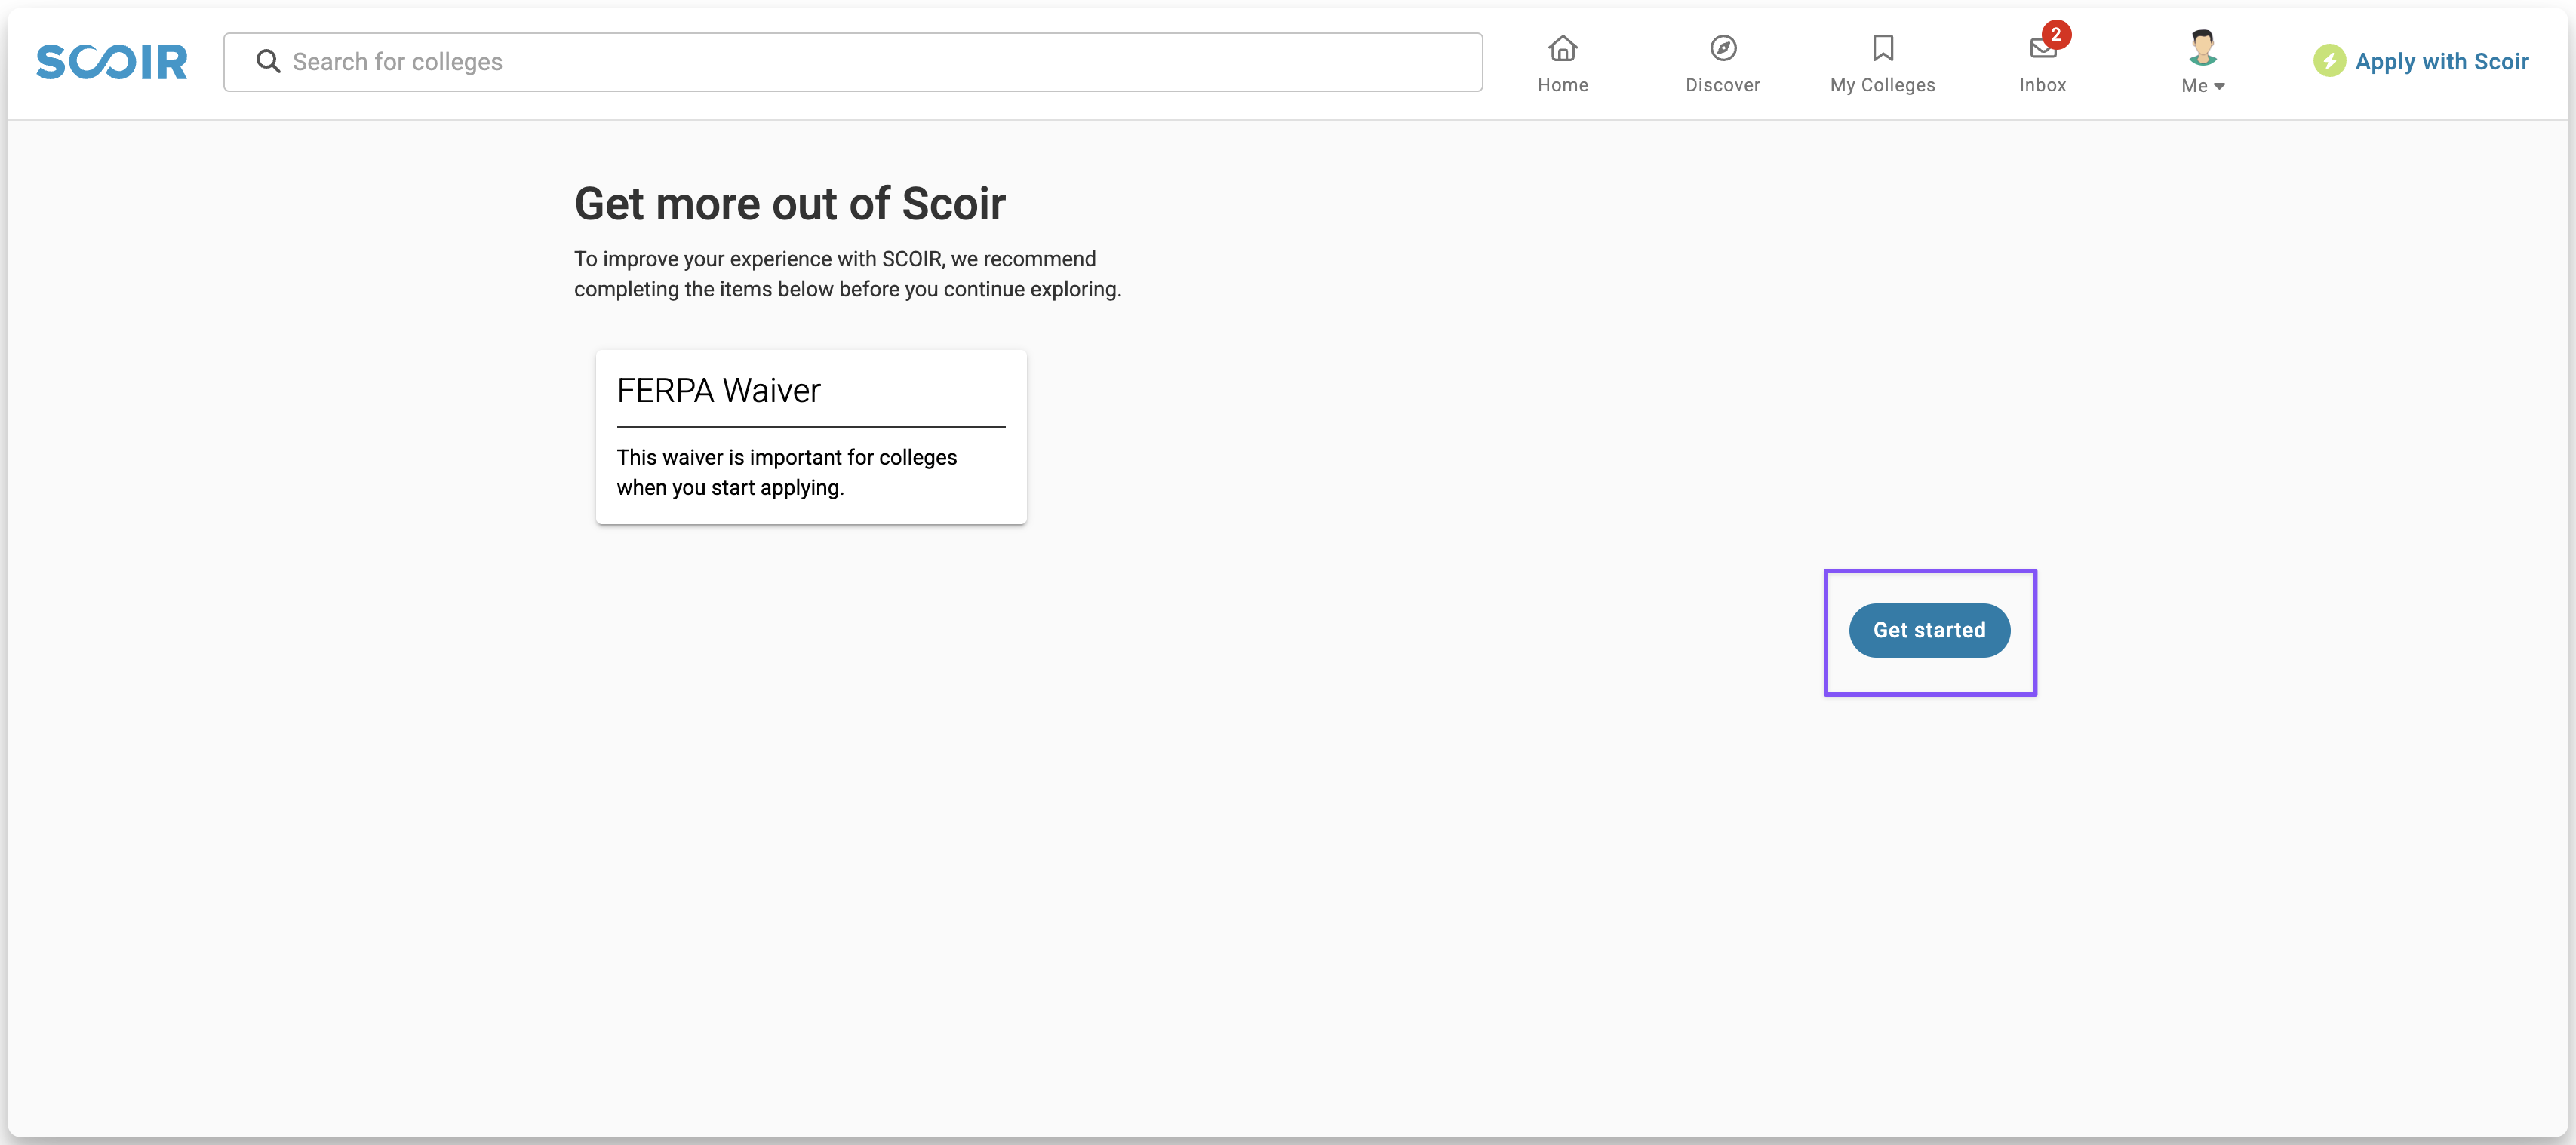Screen dimensions: 2576x1145
Task: Follow the Apply with Scoir link
Action: pyautogui.click(x=2441, y=62)
